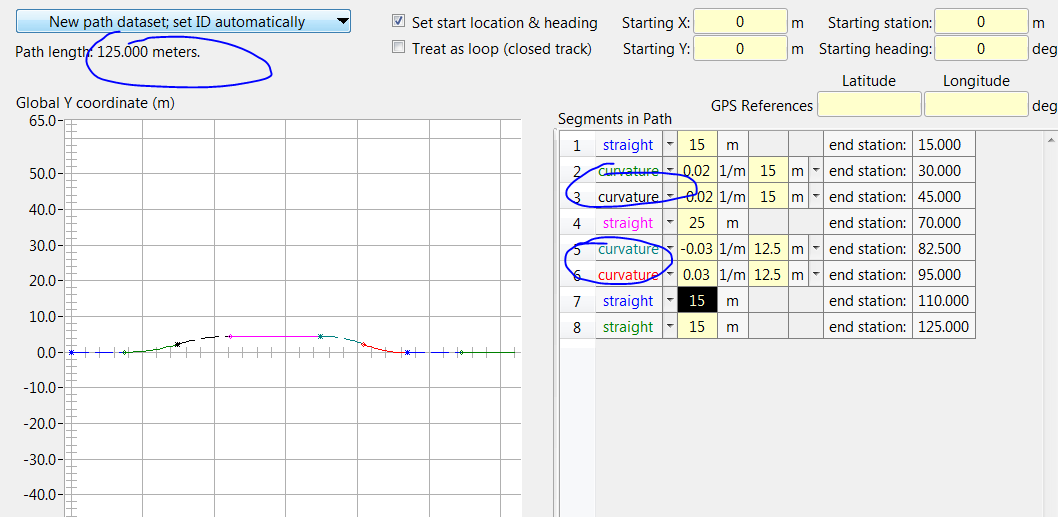Open segment 5 curvature type dropdown arrow
The height and width of the screenshot is (517, 1058).
pos(669,248)
